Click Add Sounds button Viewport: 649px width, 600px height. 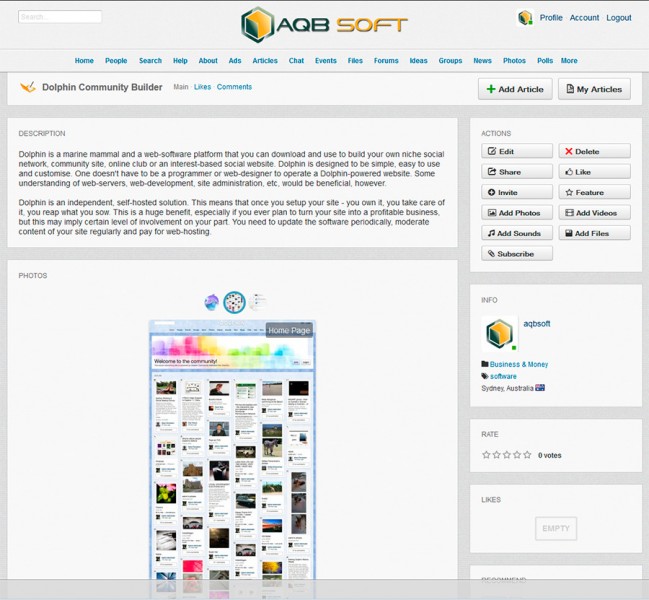click(517, 233)
